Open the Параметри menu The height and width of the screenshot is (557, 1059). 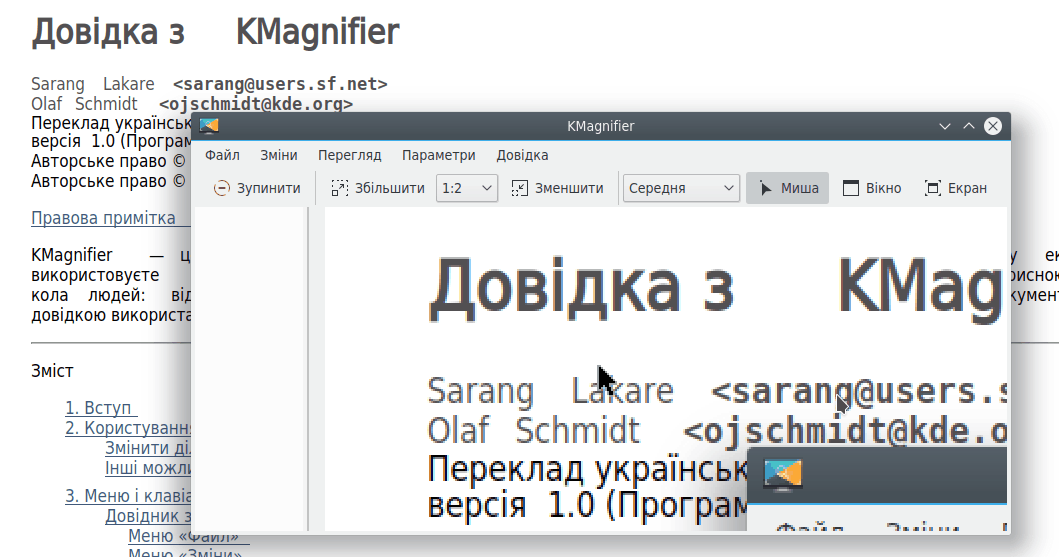tap(438, 155)
